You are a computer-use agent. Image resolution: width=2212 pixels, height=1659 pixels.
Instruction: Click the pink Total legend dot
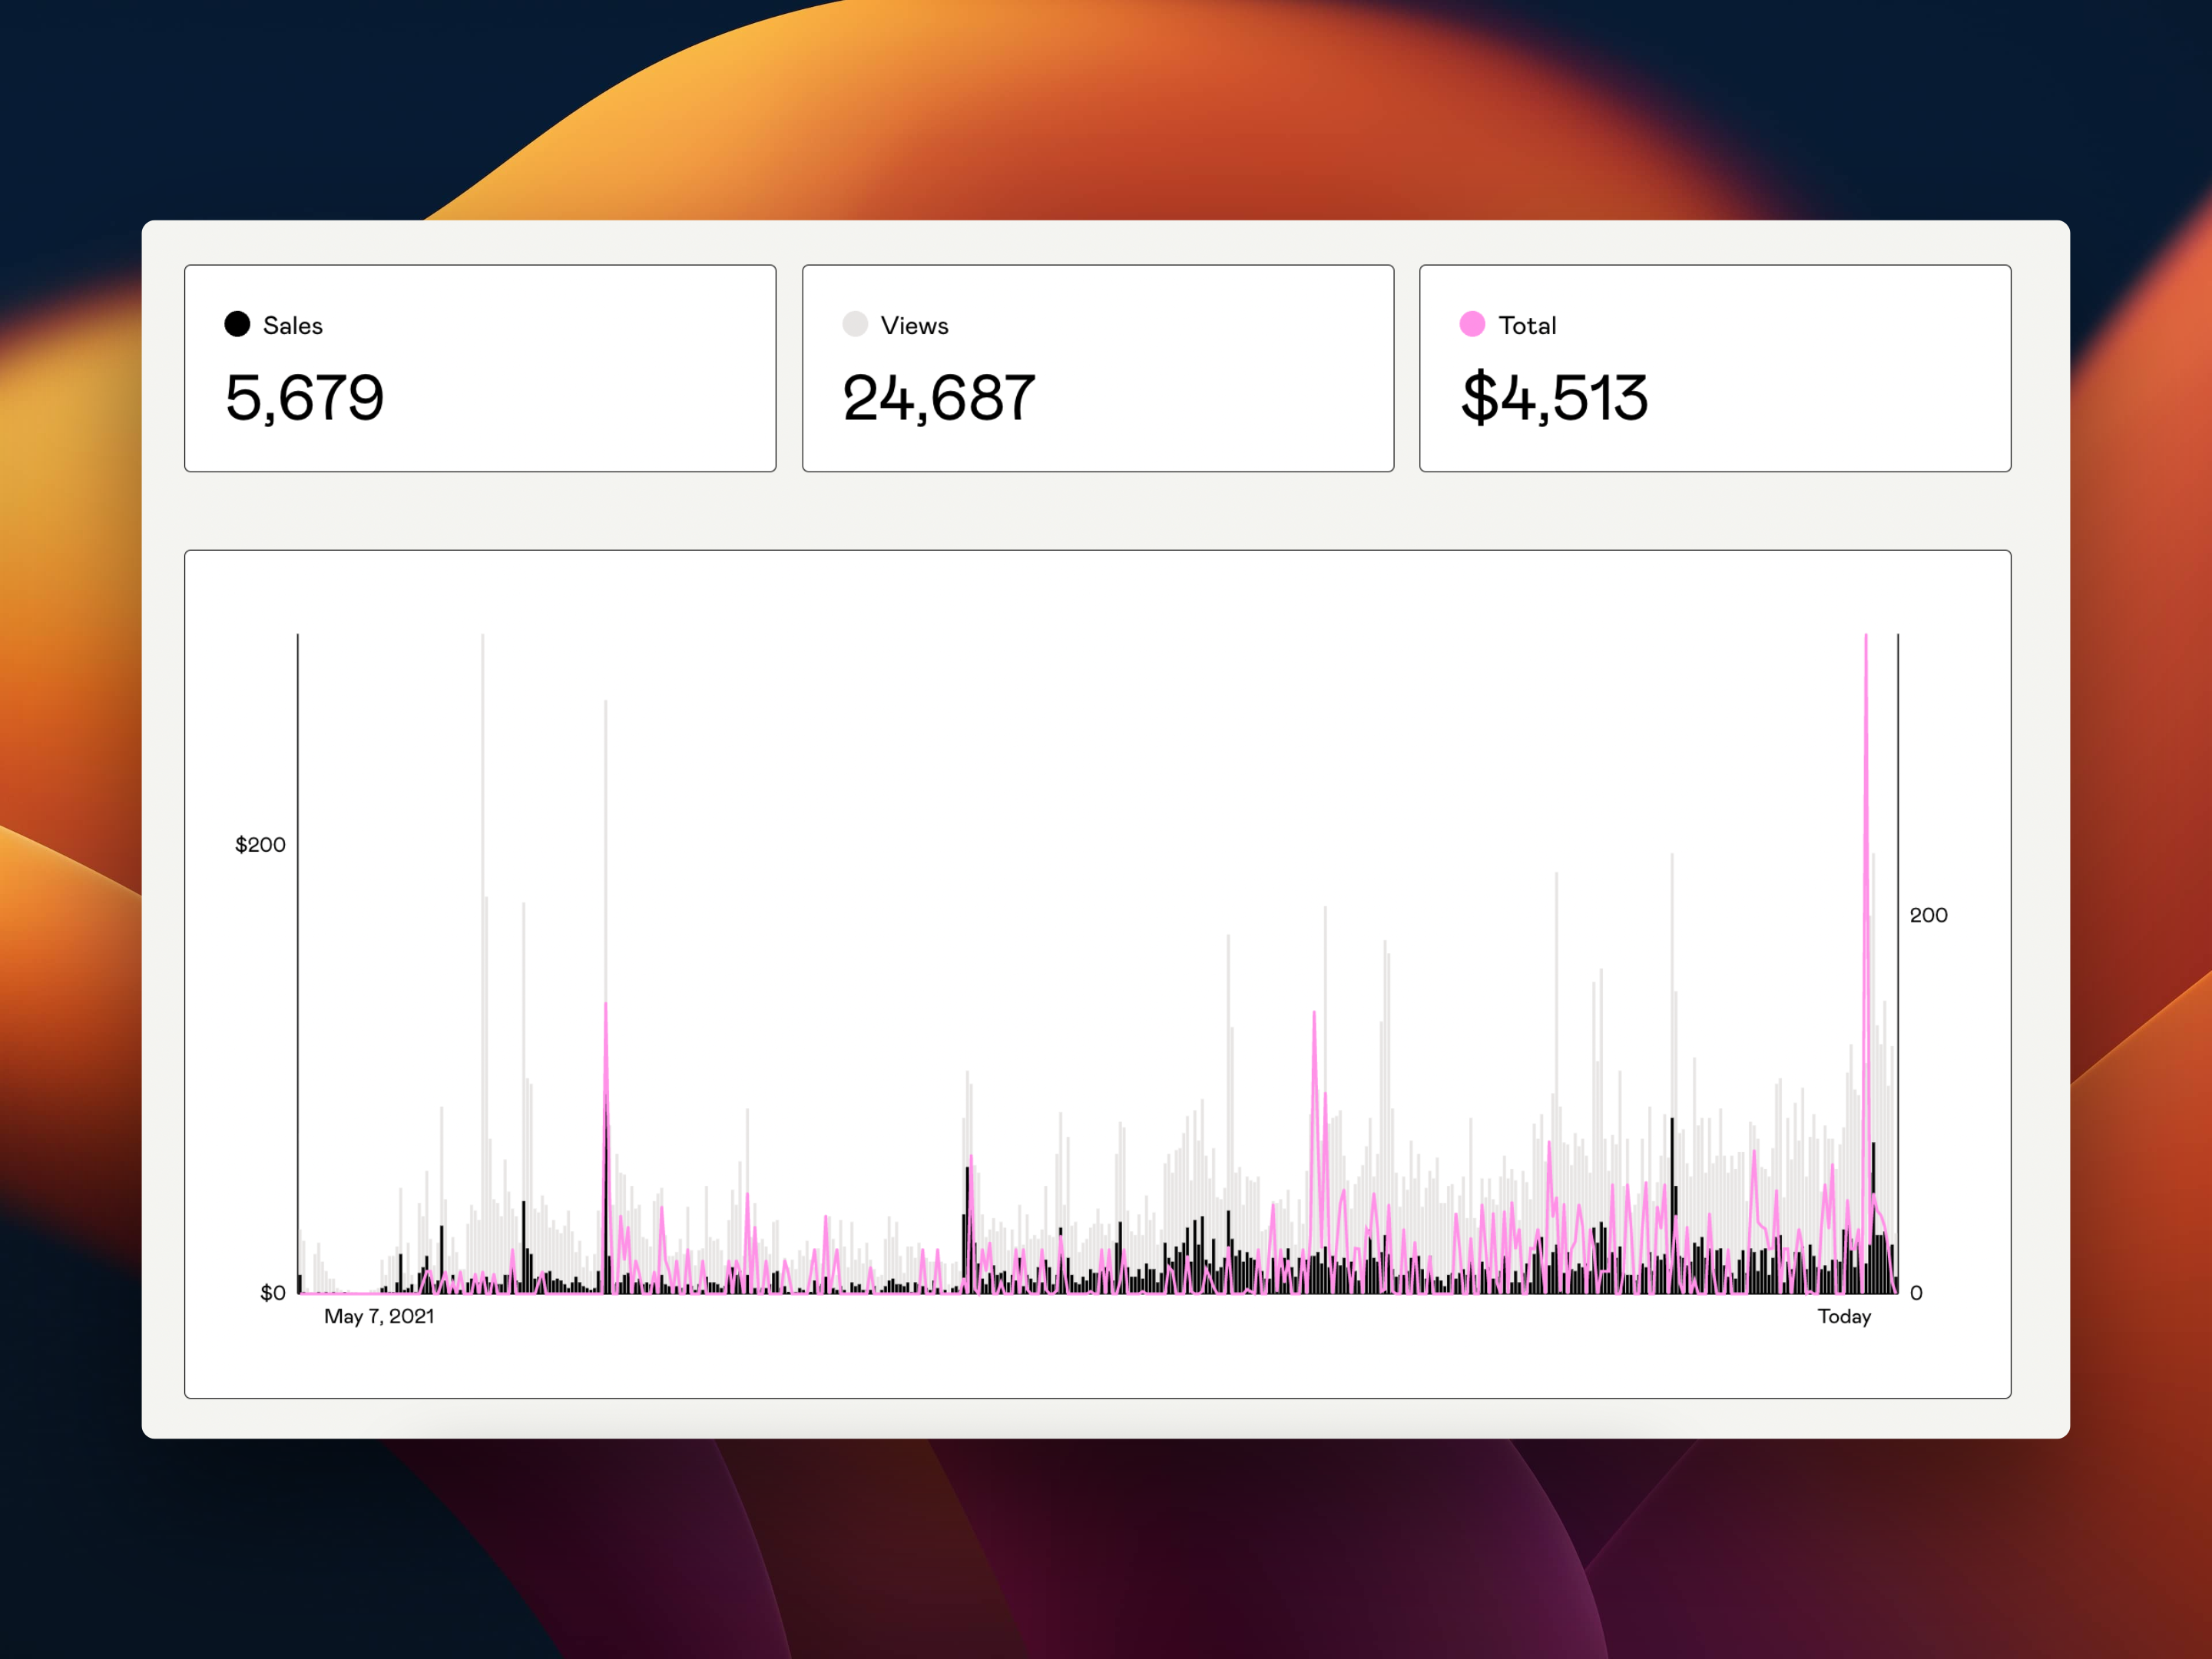click(1472, 324)
